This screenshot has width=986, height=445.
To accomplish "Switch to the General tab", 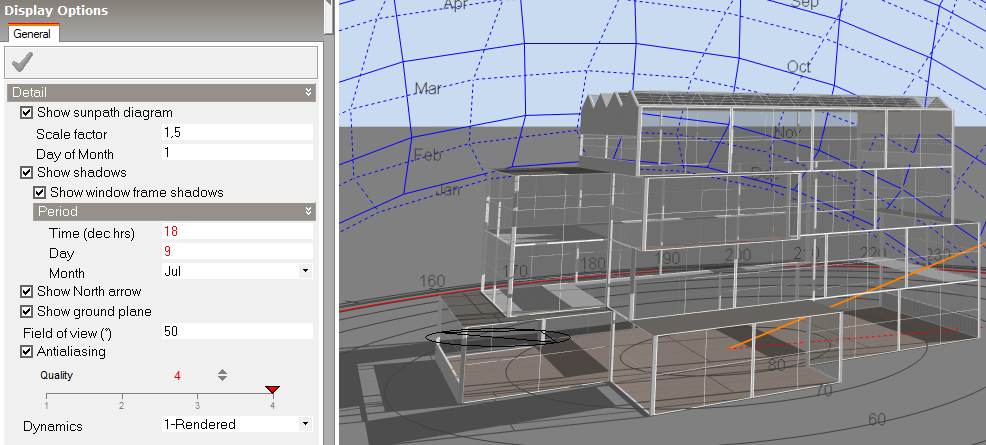I will pos(33,34).
